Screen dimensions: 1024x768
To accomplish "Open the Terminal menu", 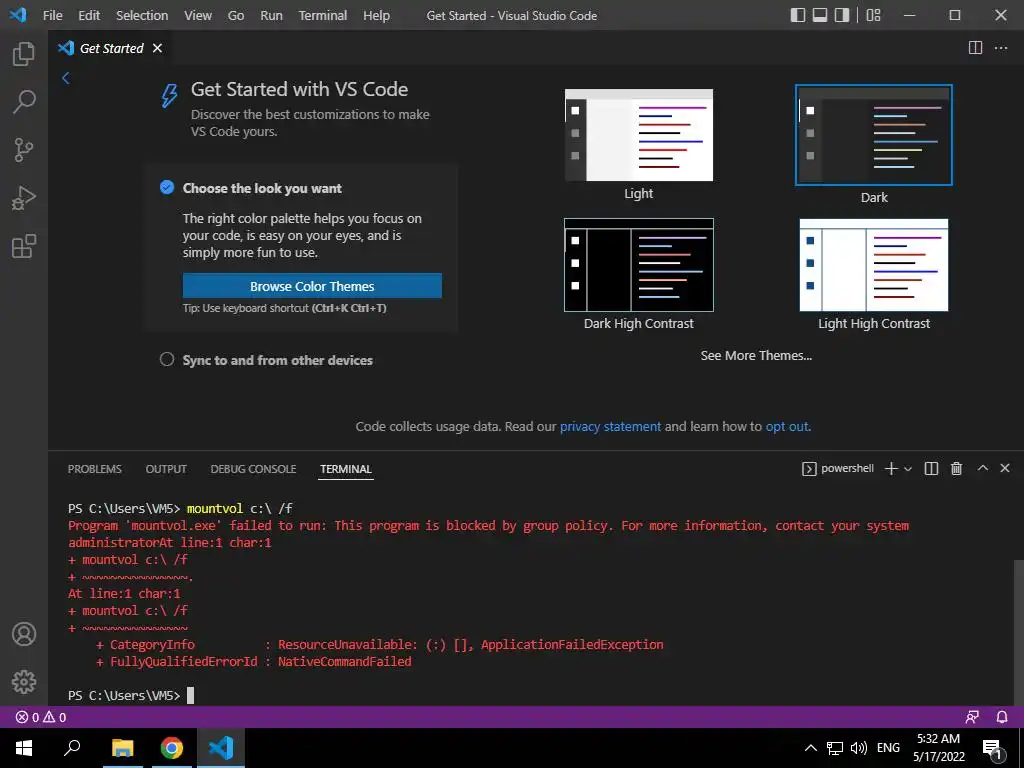I will coord(323,15).
